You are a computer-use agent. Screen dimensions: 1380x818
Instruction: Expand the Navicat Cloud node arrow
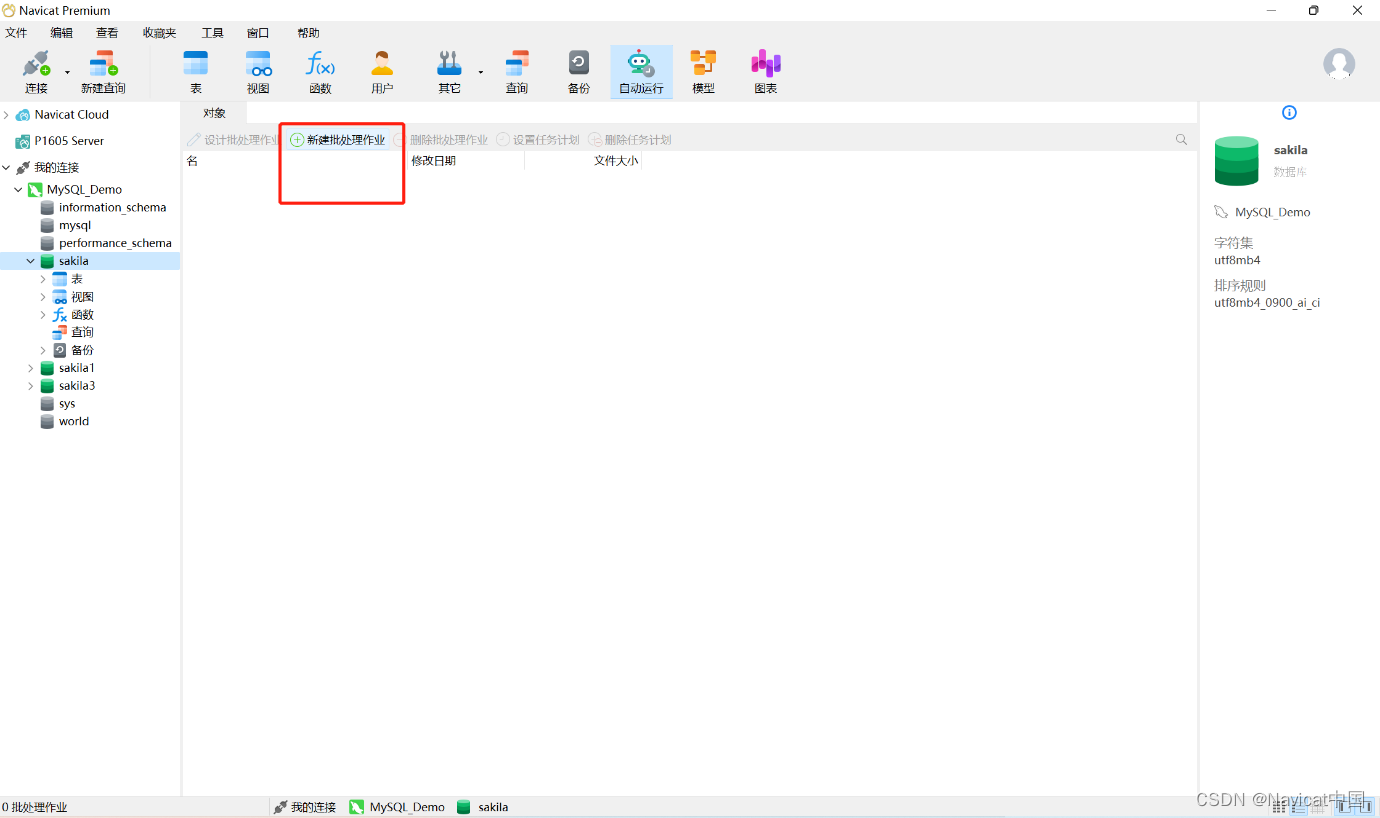pos(6,115)
